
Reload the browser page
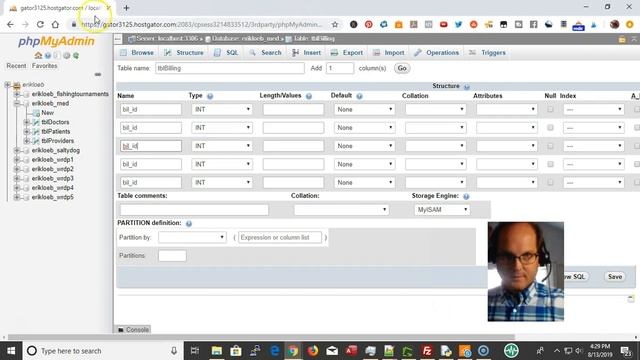(x=40, y=24)
